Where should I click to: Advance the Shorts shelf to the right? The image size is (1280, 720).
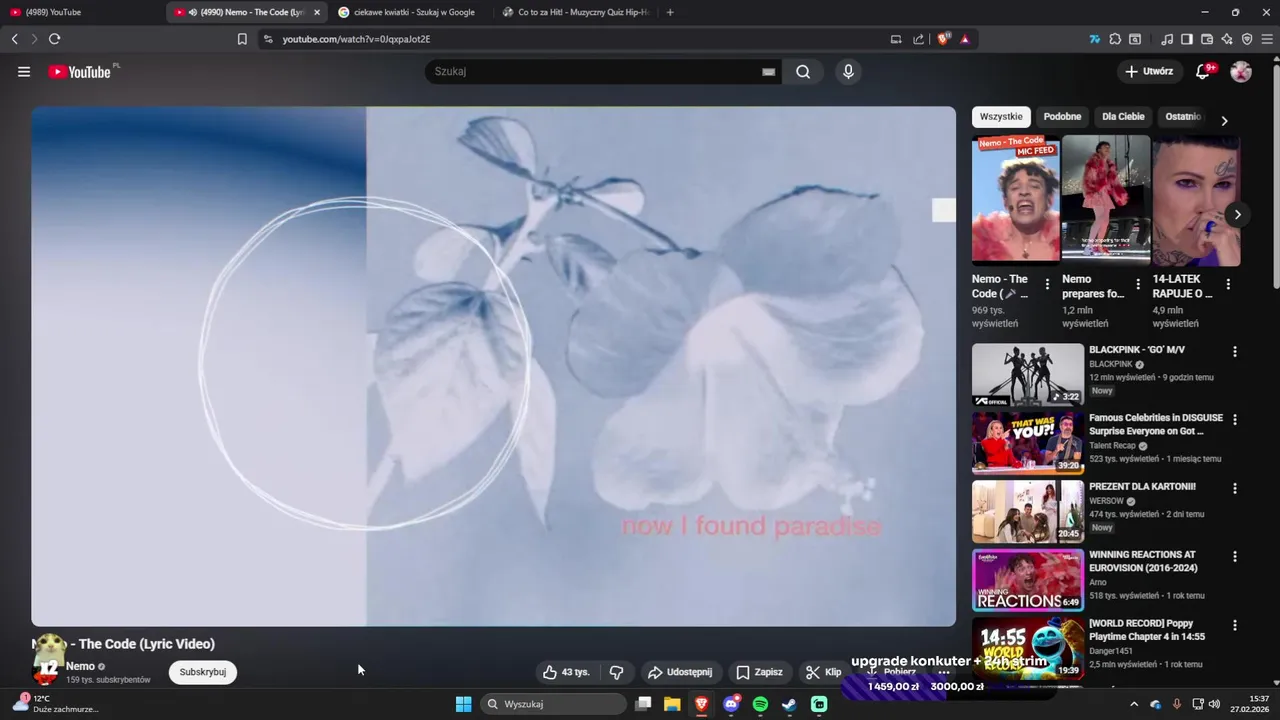(x=1237, y=214)
